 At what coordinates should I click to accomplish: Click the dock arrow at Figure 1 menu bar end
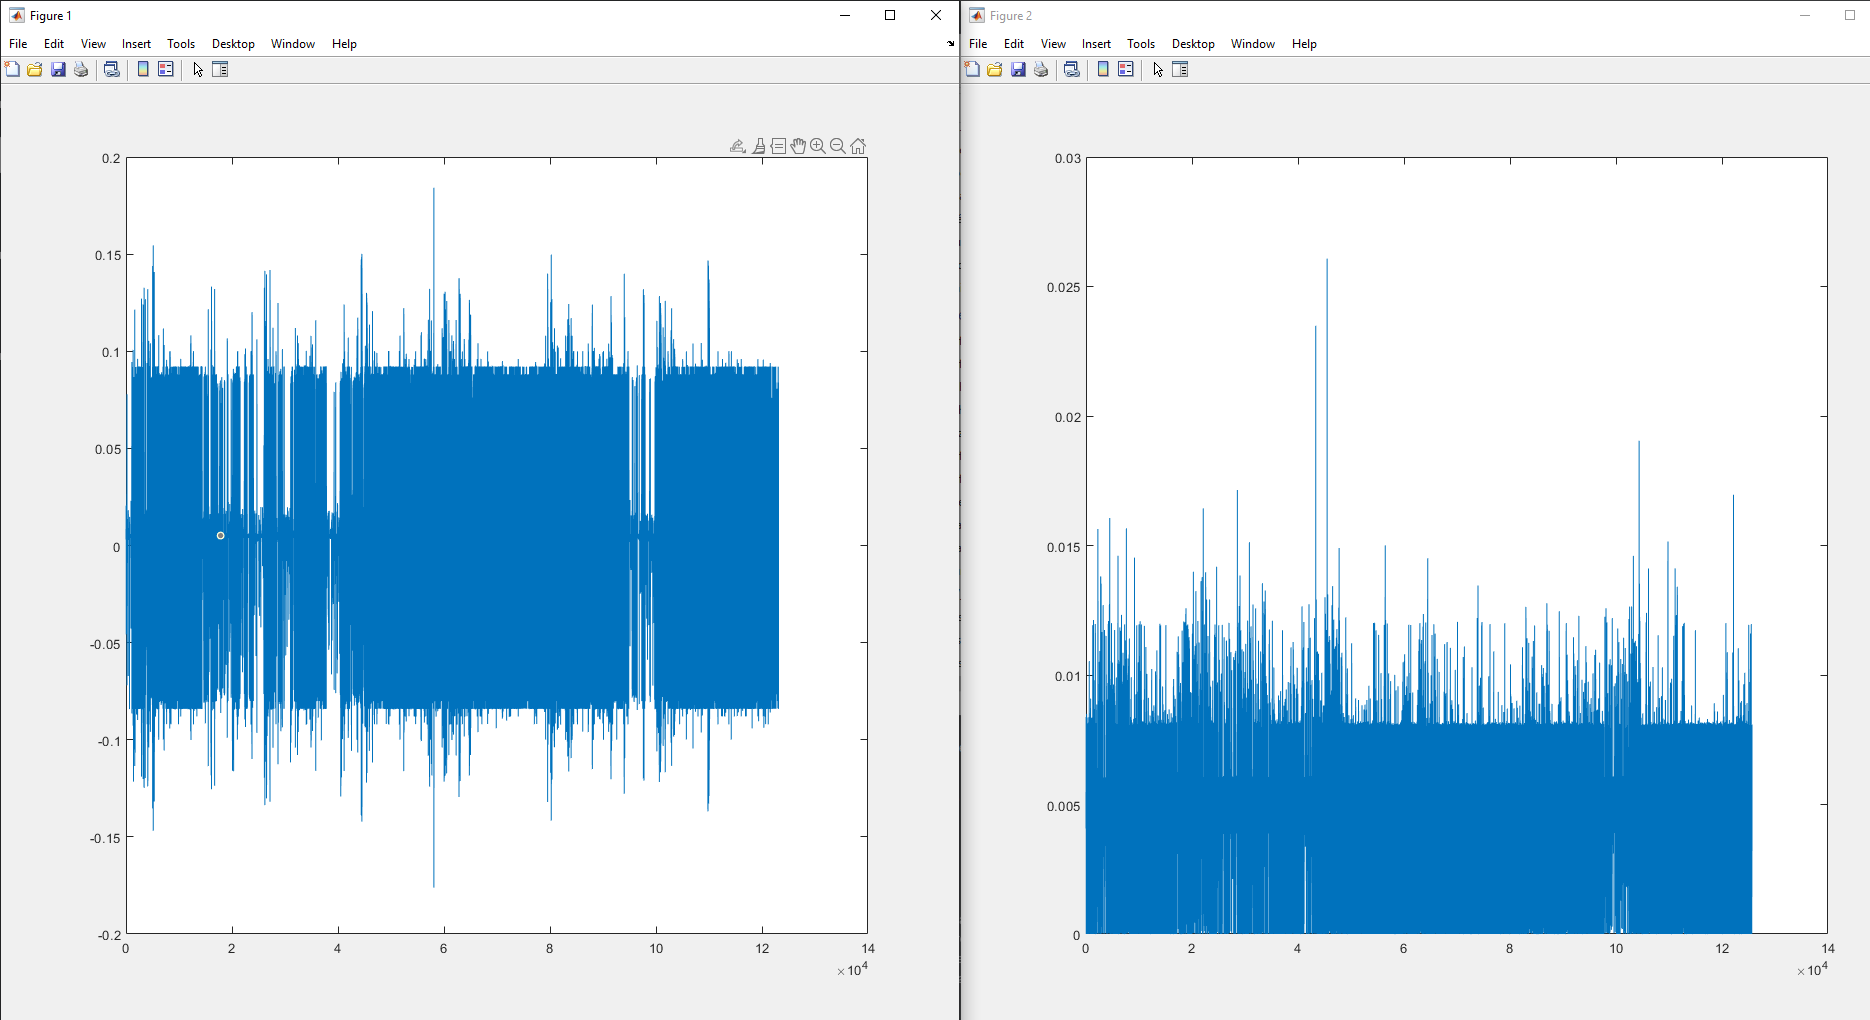pyautogui.click(x=950, y=44)
